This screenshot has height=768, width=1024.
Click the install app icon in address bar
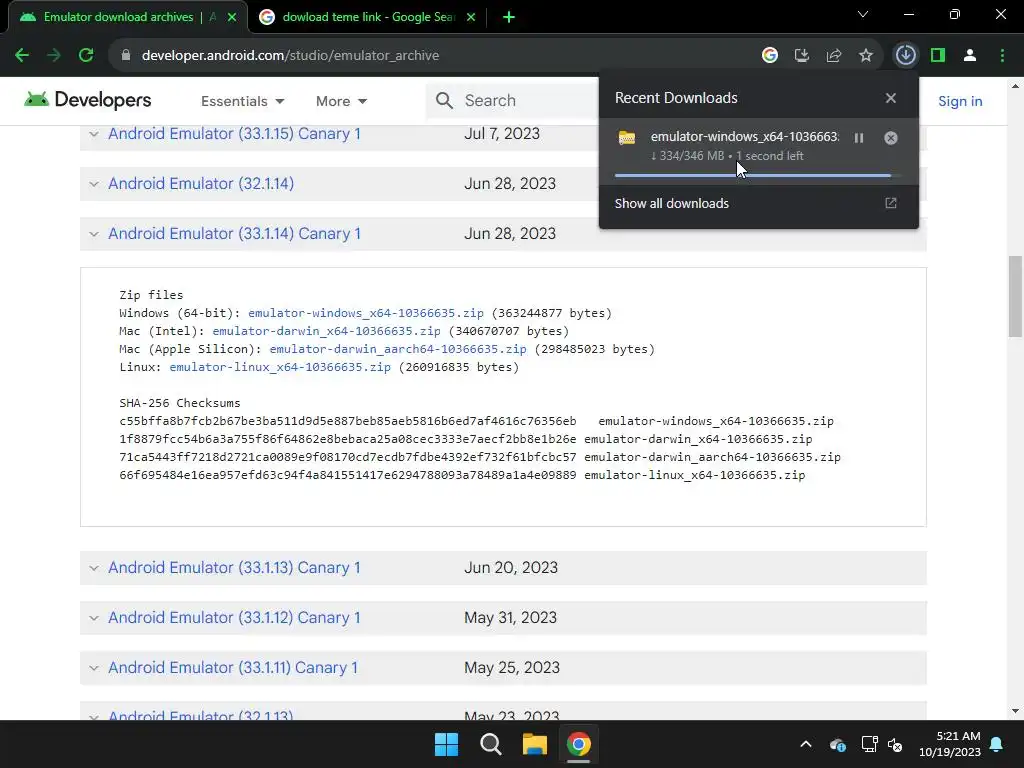point(802,56)
